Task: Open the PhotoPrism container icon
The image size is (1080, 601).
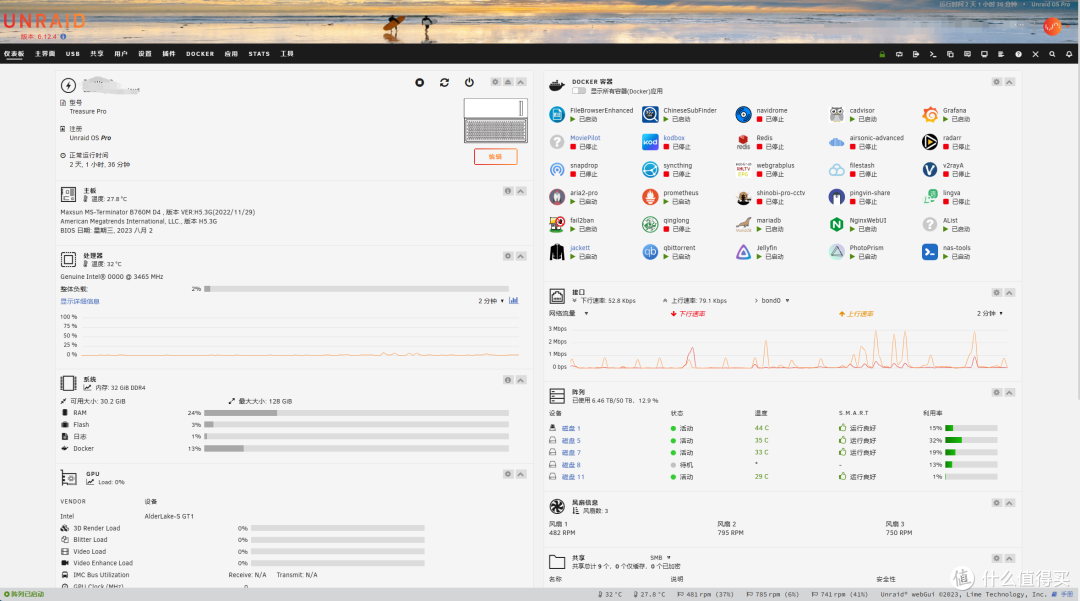Action: (836, 252)
